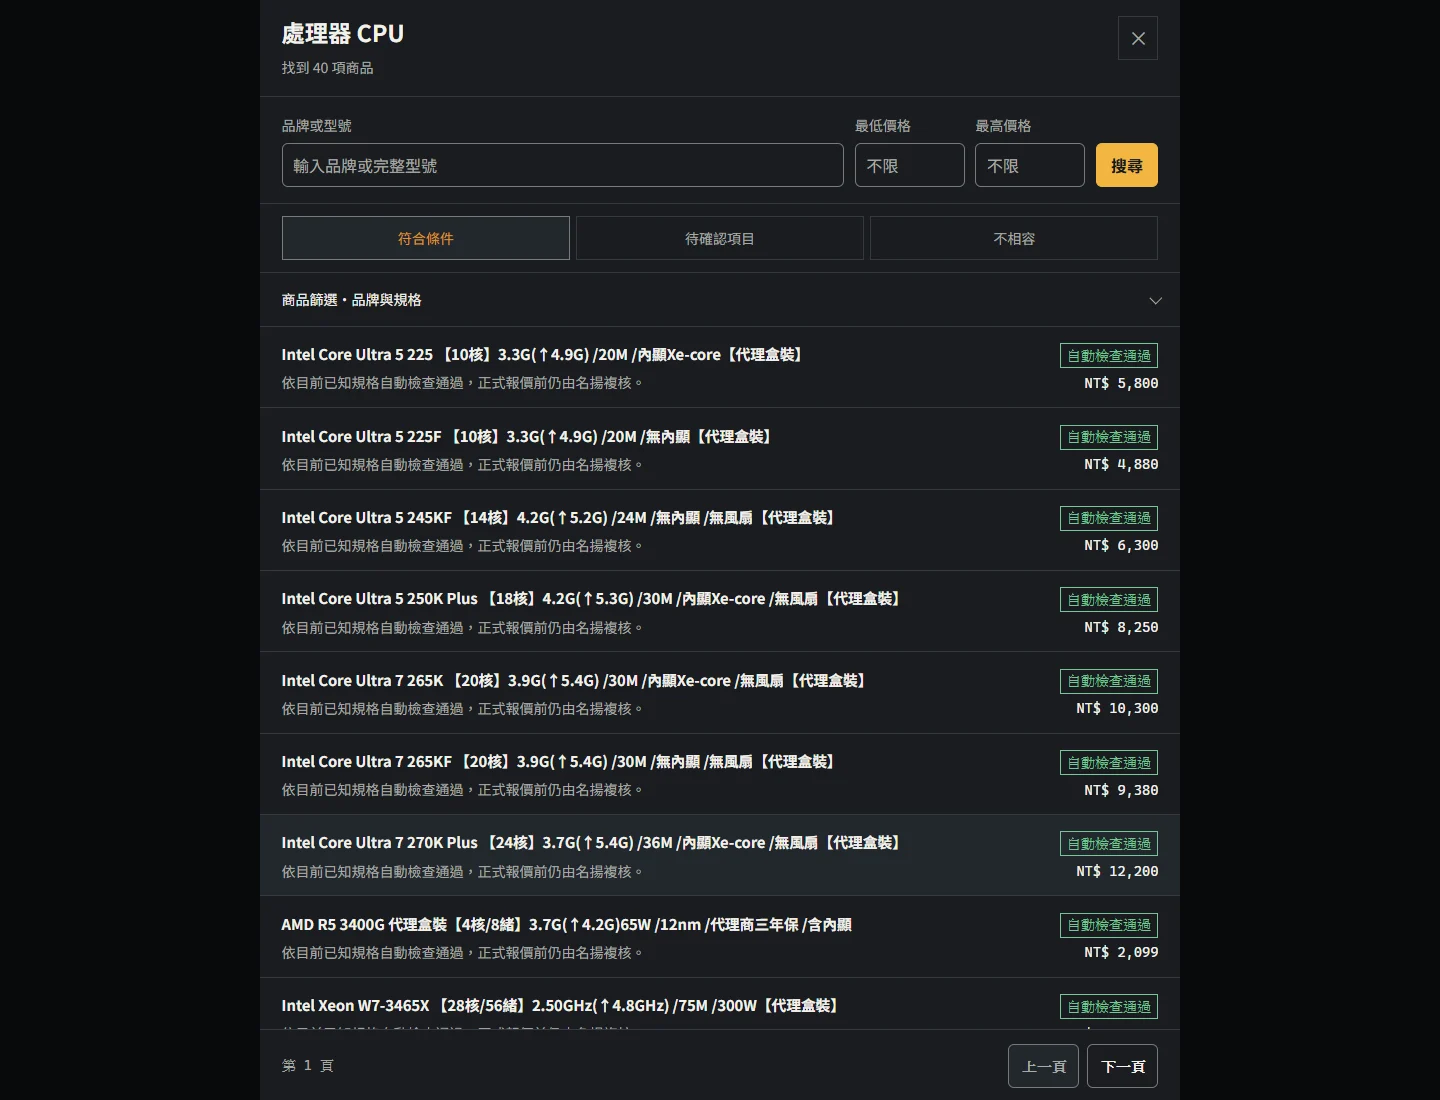The image size is (1440, 1100).
Task: Select Intel Core Ultra 5 225F product
Action: point(720,449)
